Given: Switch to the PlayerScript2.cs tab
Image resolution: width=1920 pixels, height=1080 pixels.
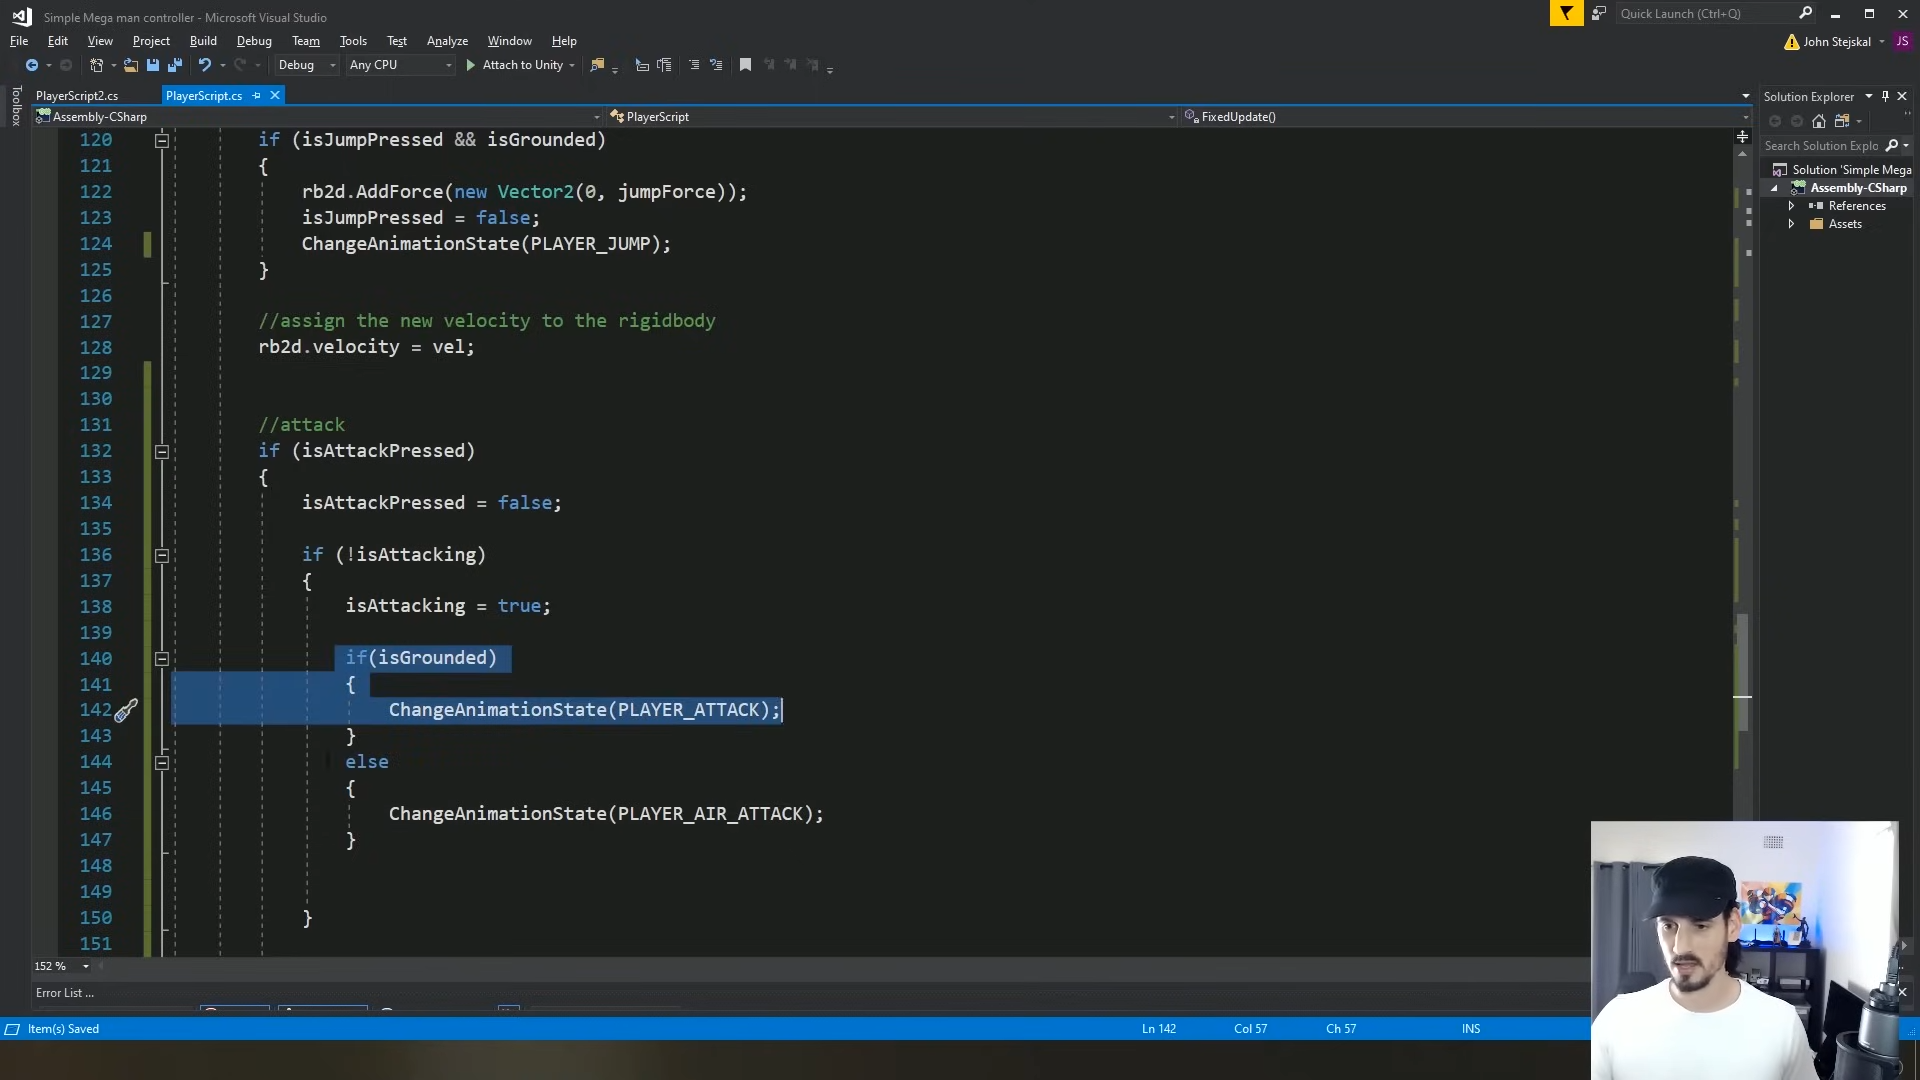Looking at the screenshot, I should click(77, 96).
